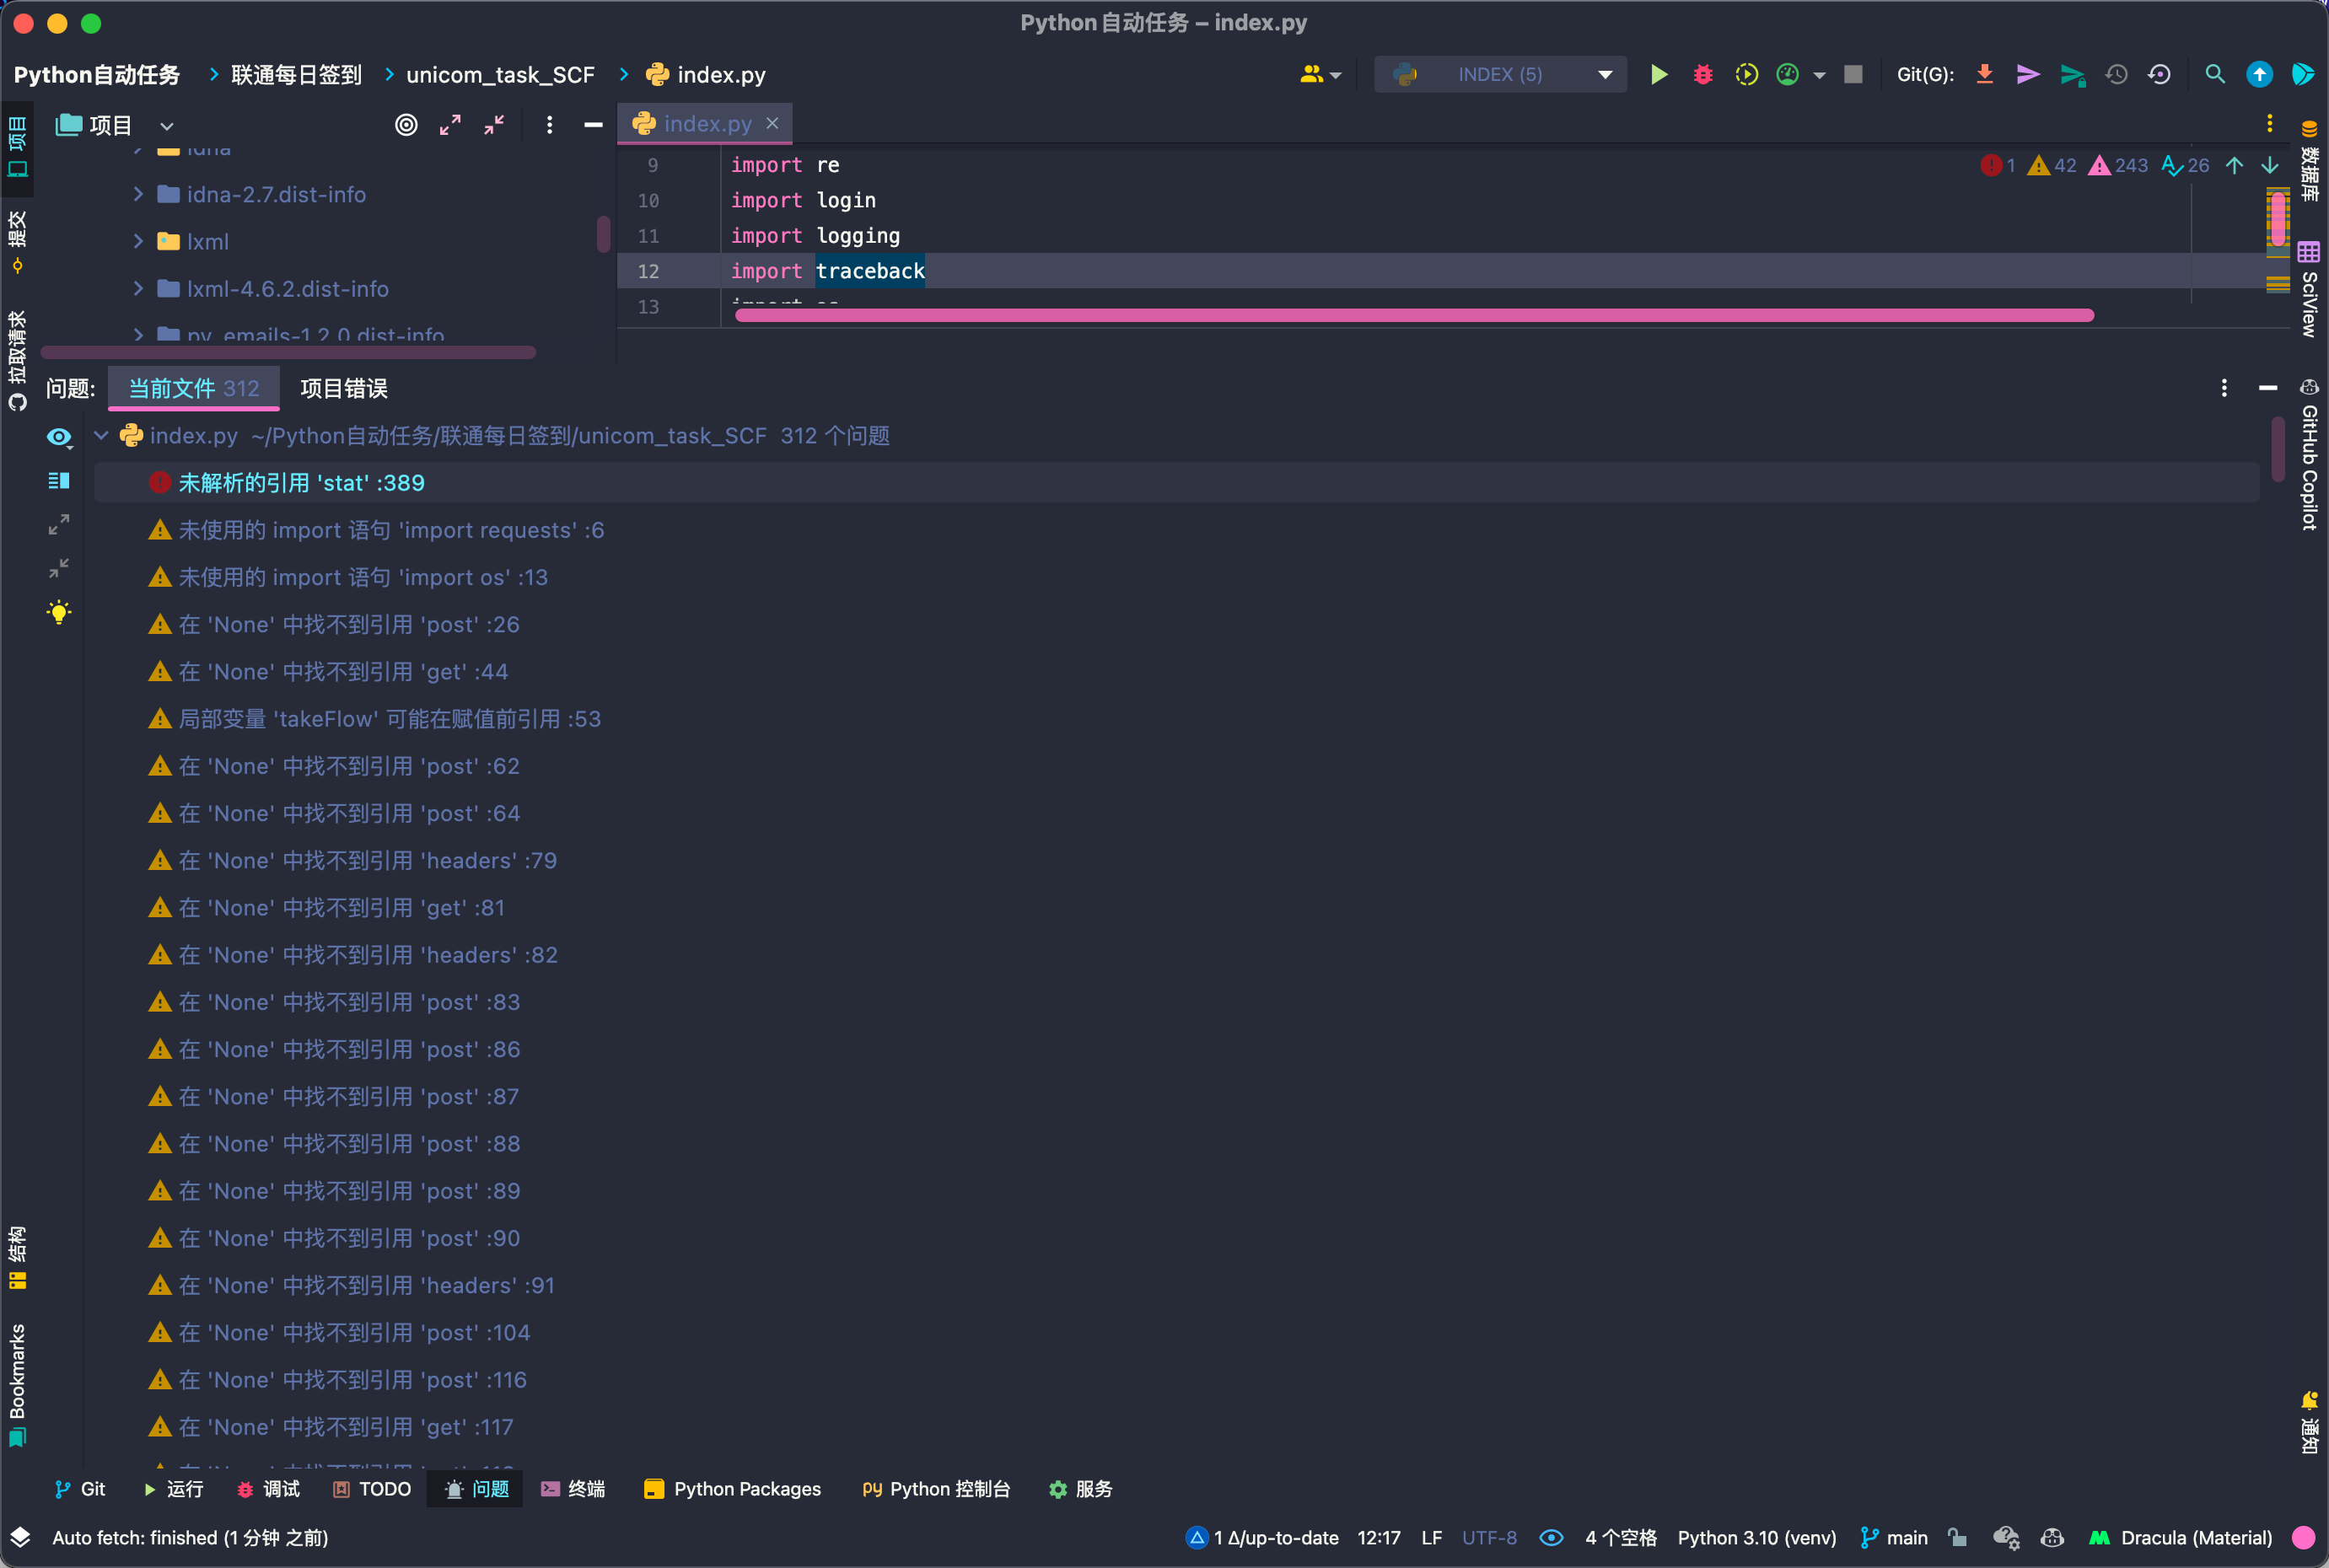
Task: Start a debug session with the bug icon
Action: (1702, 75)
